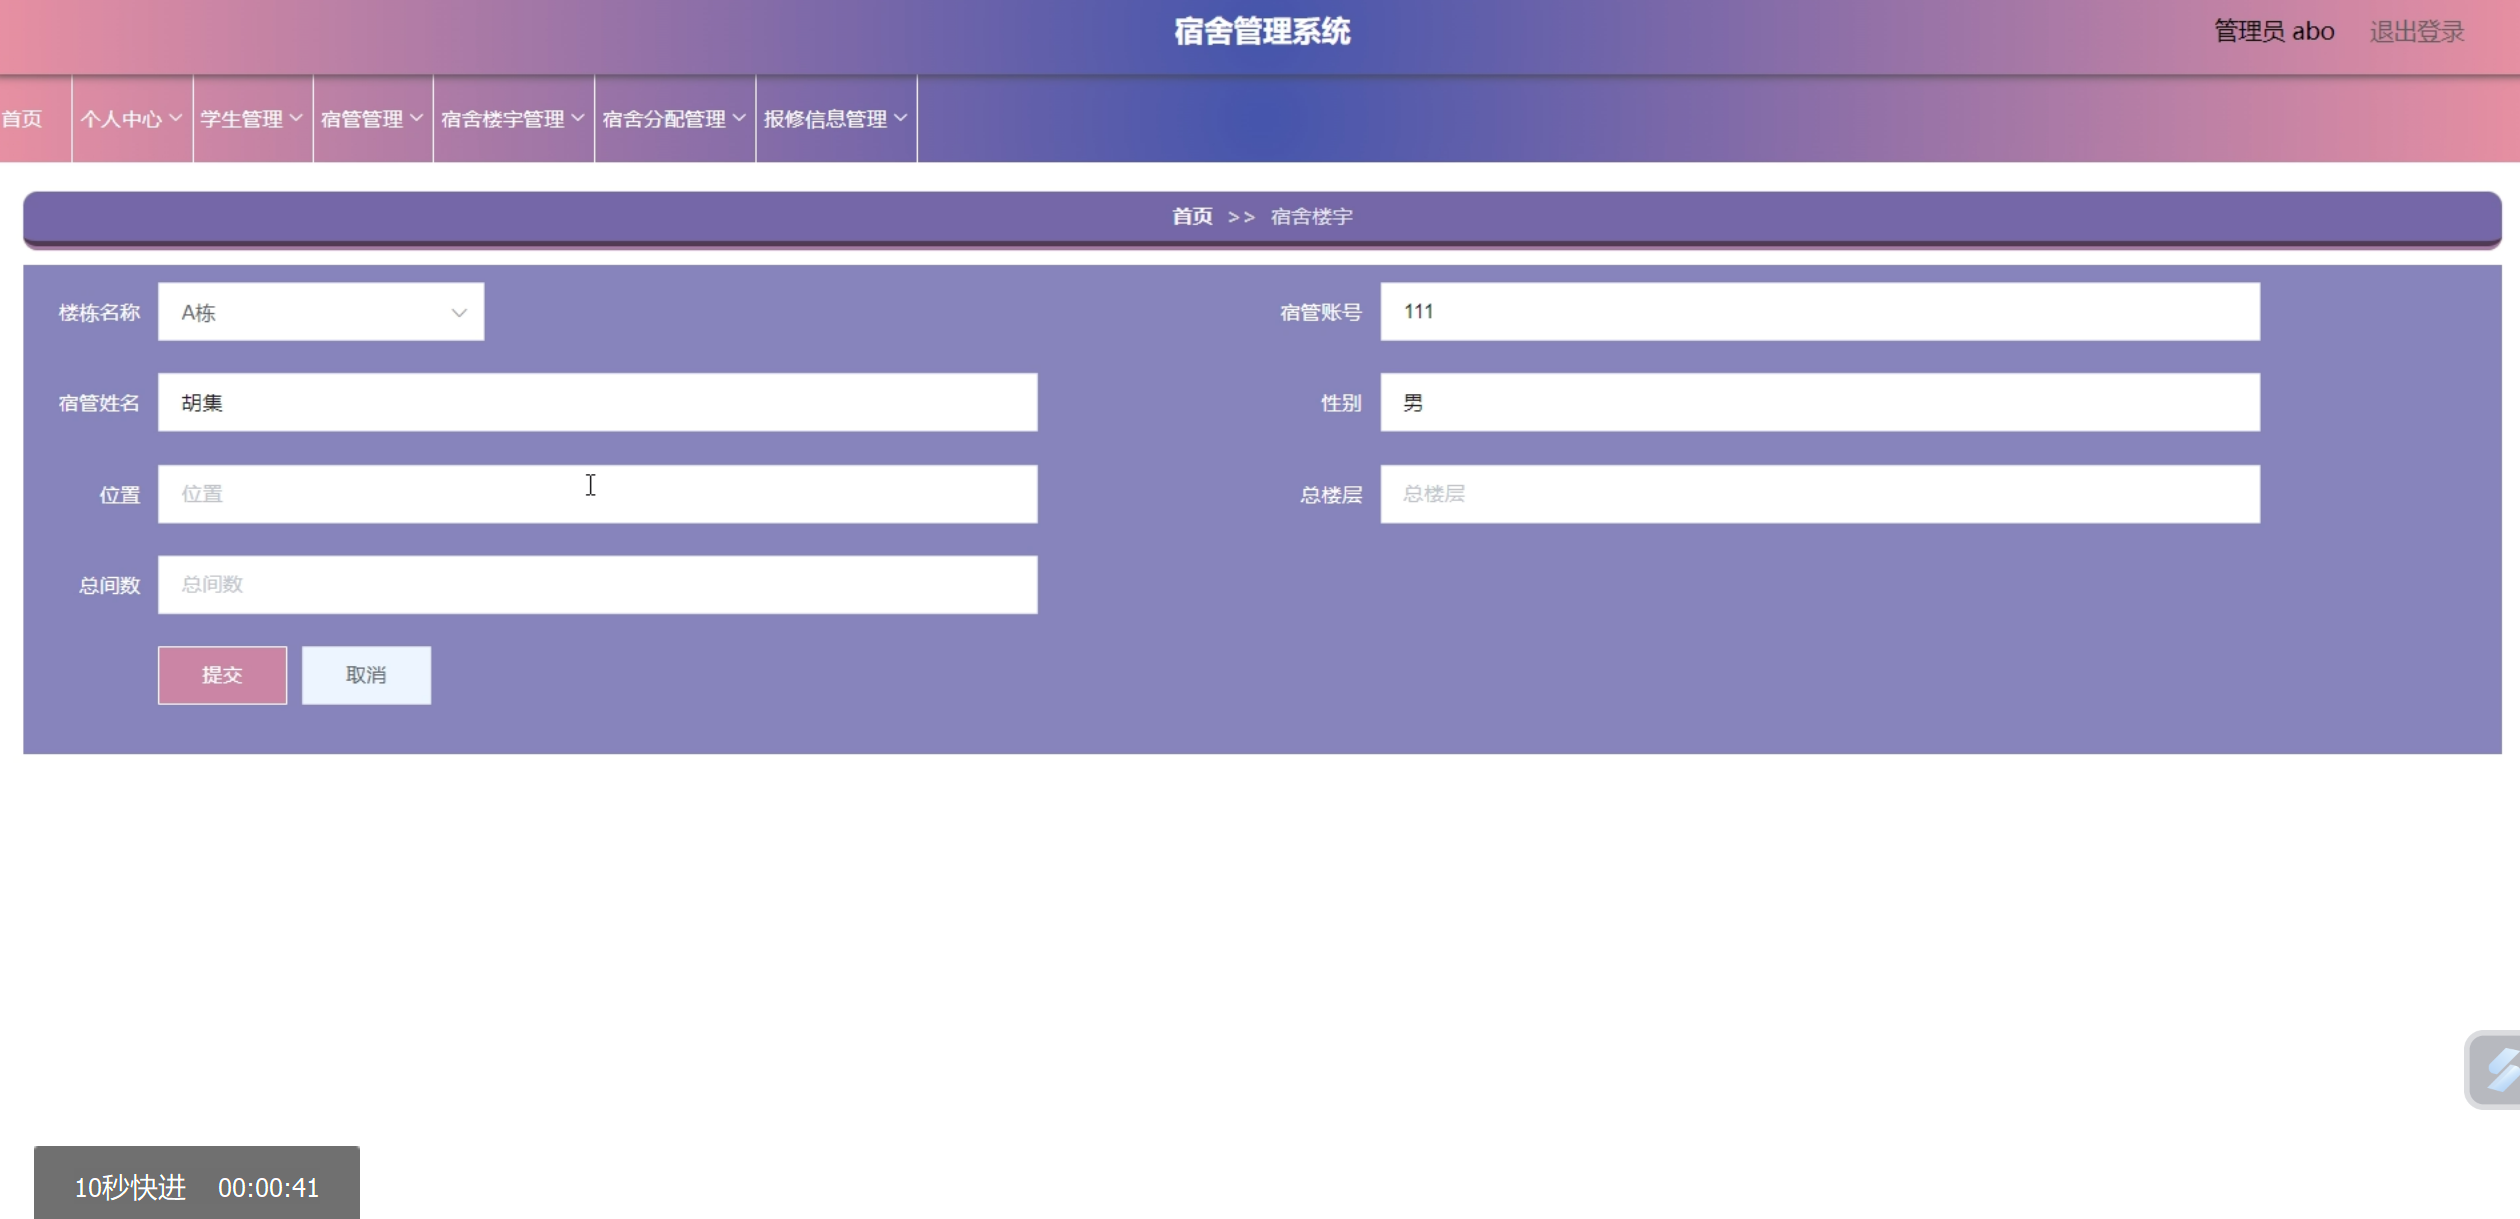This screenshot has height=1219, width=2520.
Task: Click the 提交 button
Action: [x=222, y=675]
